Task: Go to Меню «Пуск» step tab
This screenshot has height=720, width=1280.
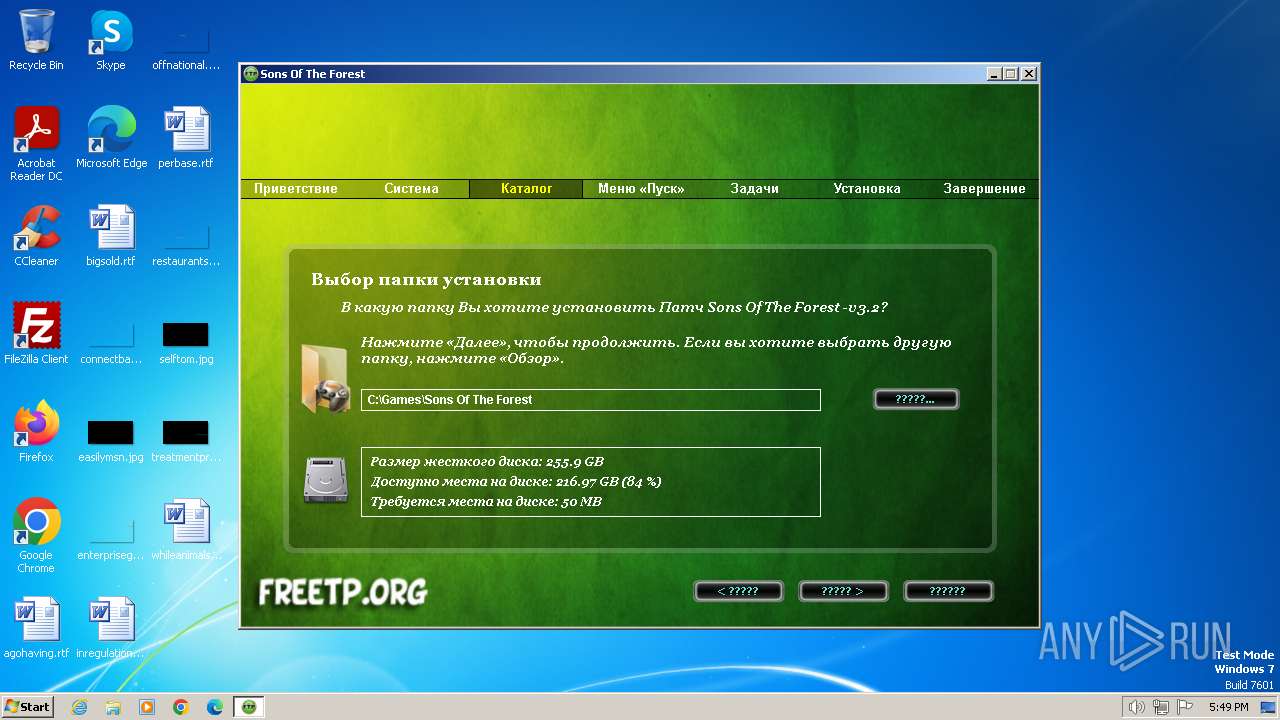Action: click(641, 189)
